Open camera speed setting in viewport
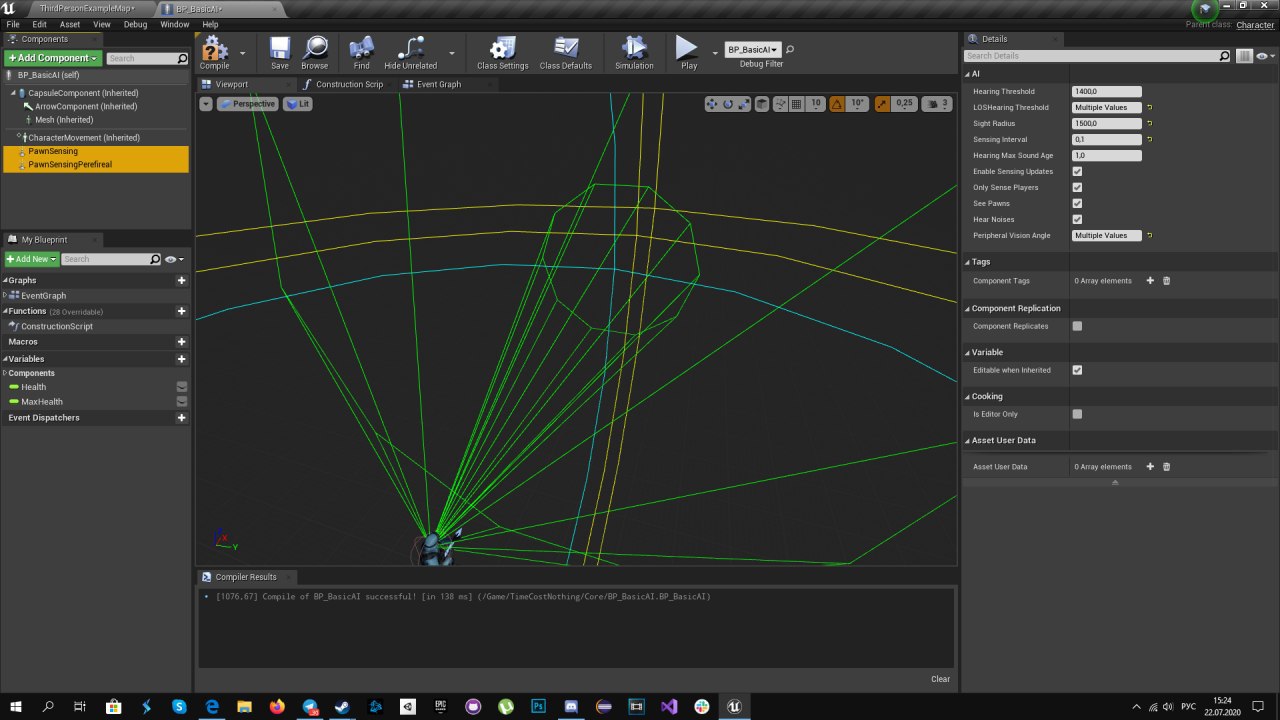Viewport: 1280px width, 720px height. click(936, 104)
